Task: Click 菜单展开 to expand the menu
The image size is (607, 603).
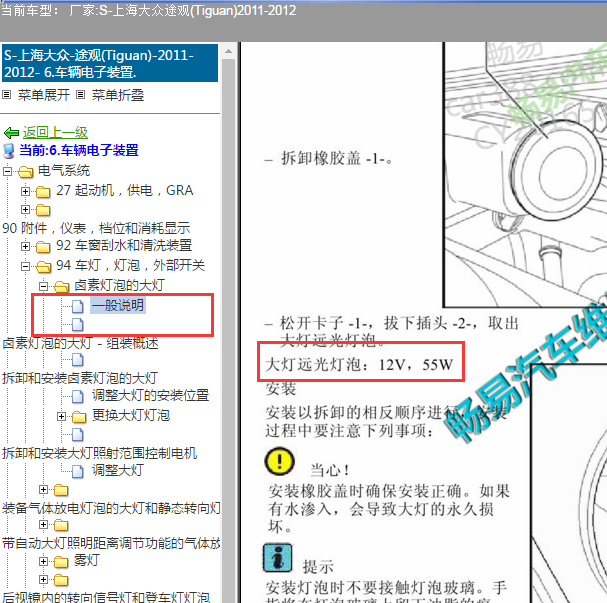Action: [44, 95]
